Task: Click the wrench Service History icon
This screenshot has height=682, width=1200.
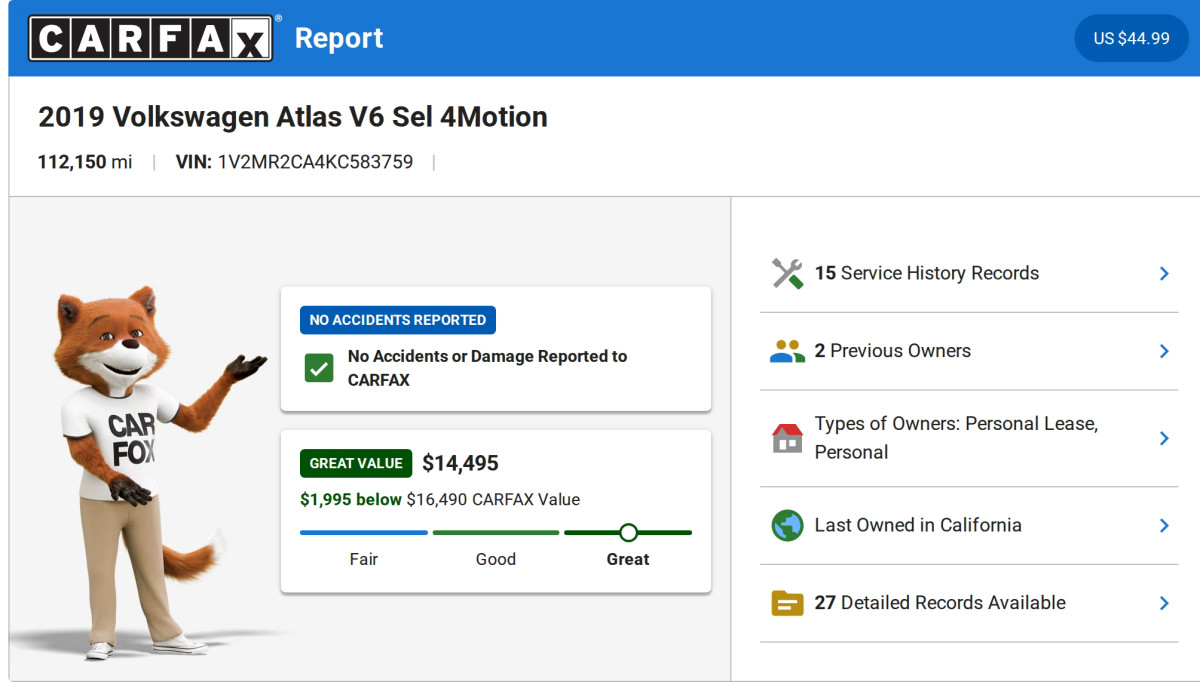Action: (x=787, y=273)
